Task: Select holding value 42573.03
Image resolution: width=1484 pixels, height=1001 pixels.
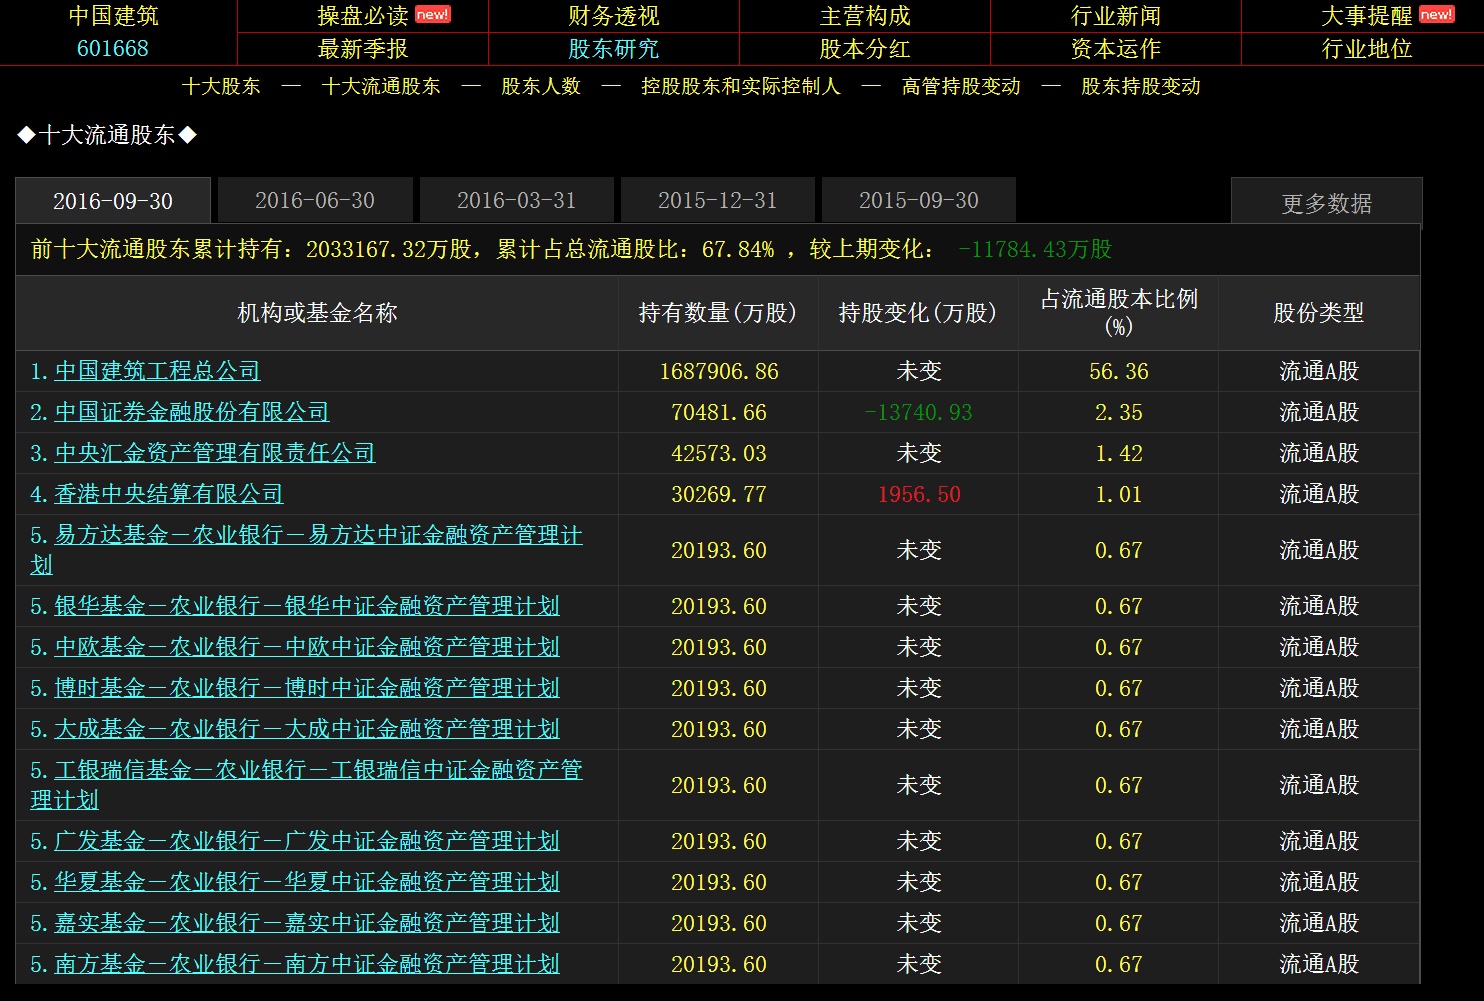Action: [x=719, y=454]
